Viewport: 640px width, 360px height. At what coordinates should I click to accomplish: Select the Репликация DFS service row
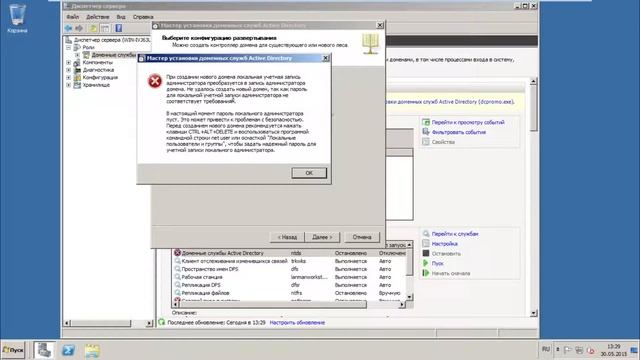(x=289, y=285)
